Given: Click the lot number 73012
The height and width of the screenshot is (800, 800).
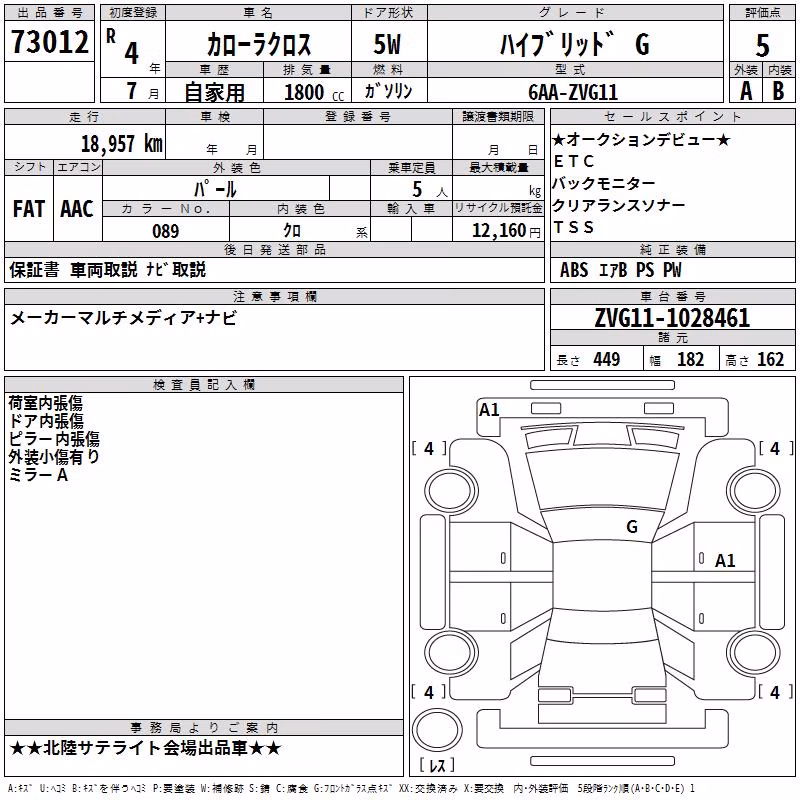Looking at the screenshot, I should (x=49, y=41).
